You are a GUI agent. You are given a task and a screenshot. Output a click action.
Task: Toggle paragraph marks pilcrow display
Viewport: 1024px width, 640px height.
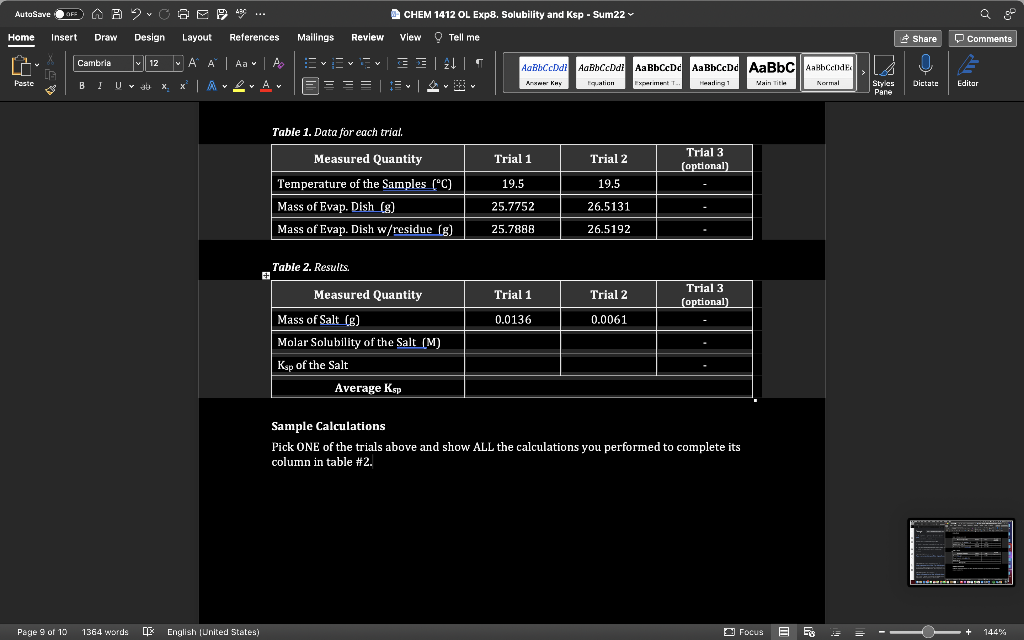(479, 63)
